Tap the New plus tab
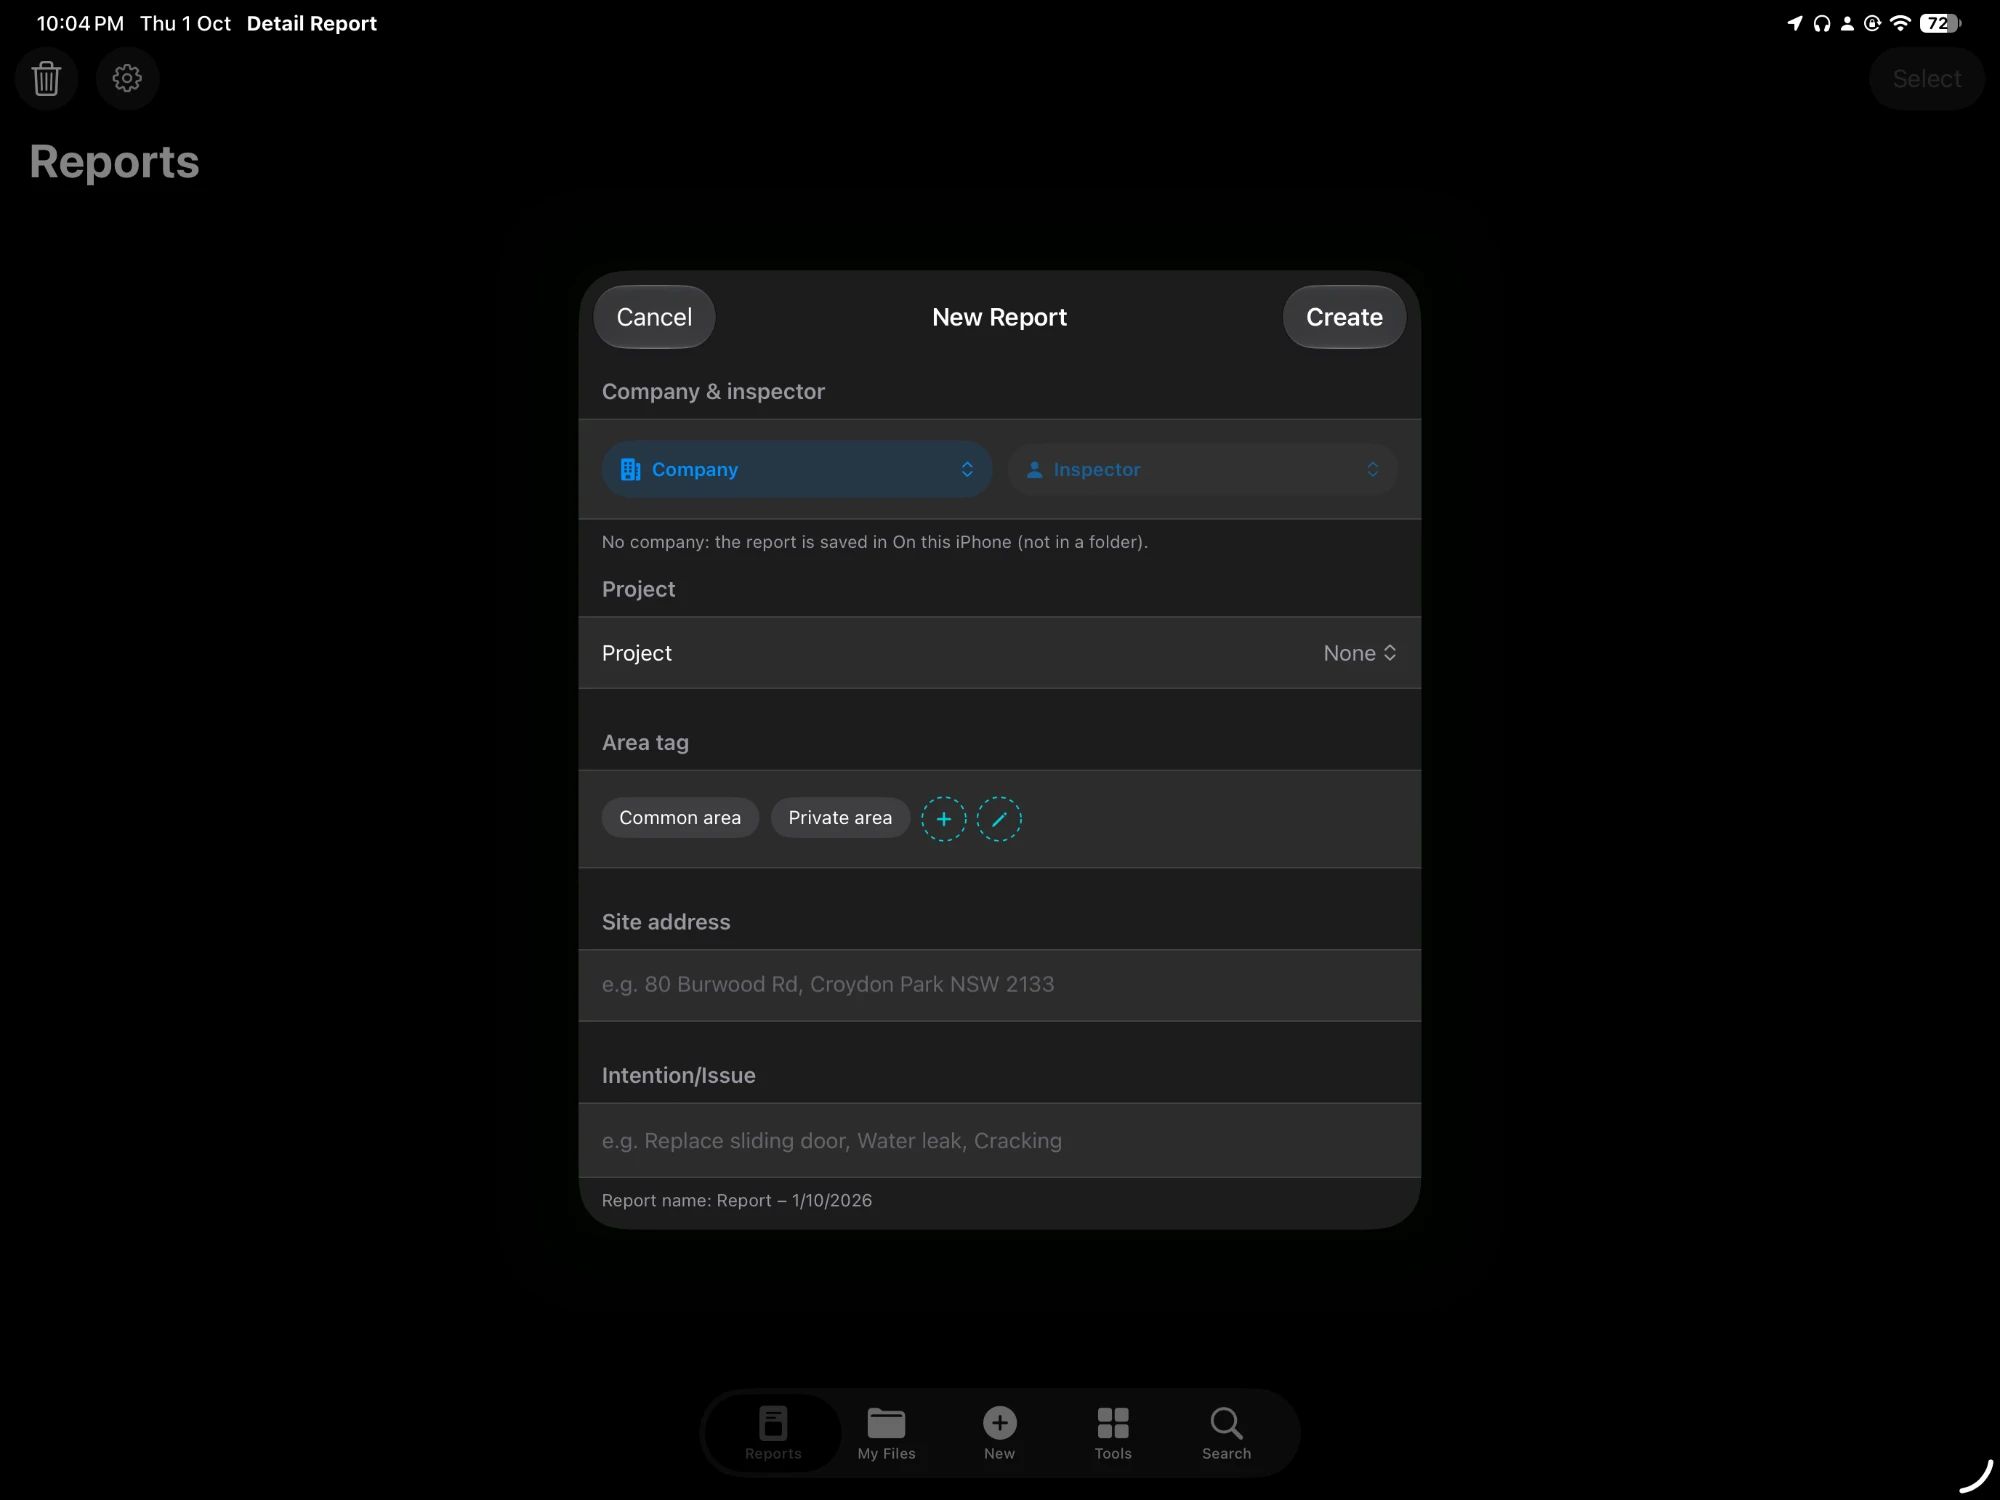Image resolution: width=2000 pixels, height=1500 pixels. point(999,1433)
